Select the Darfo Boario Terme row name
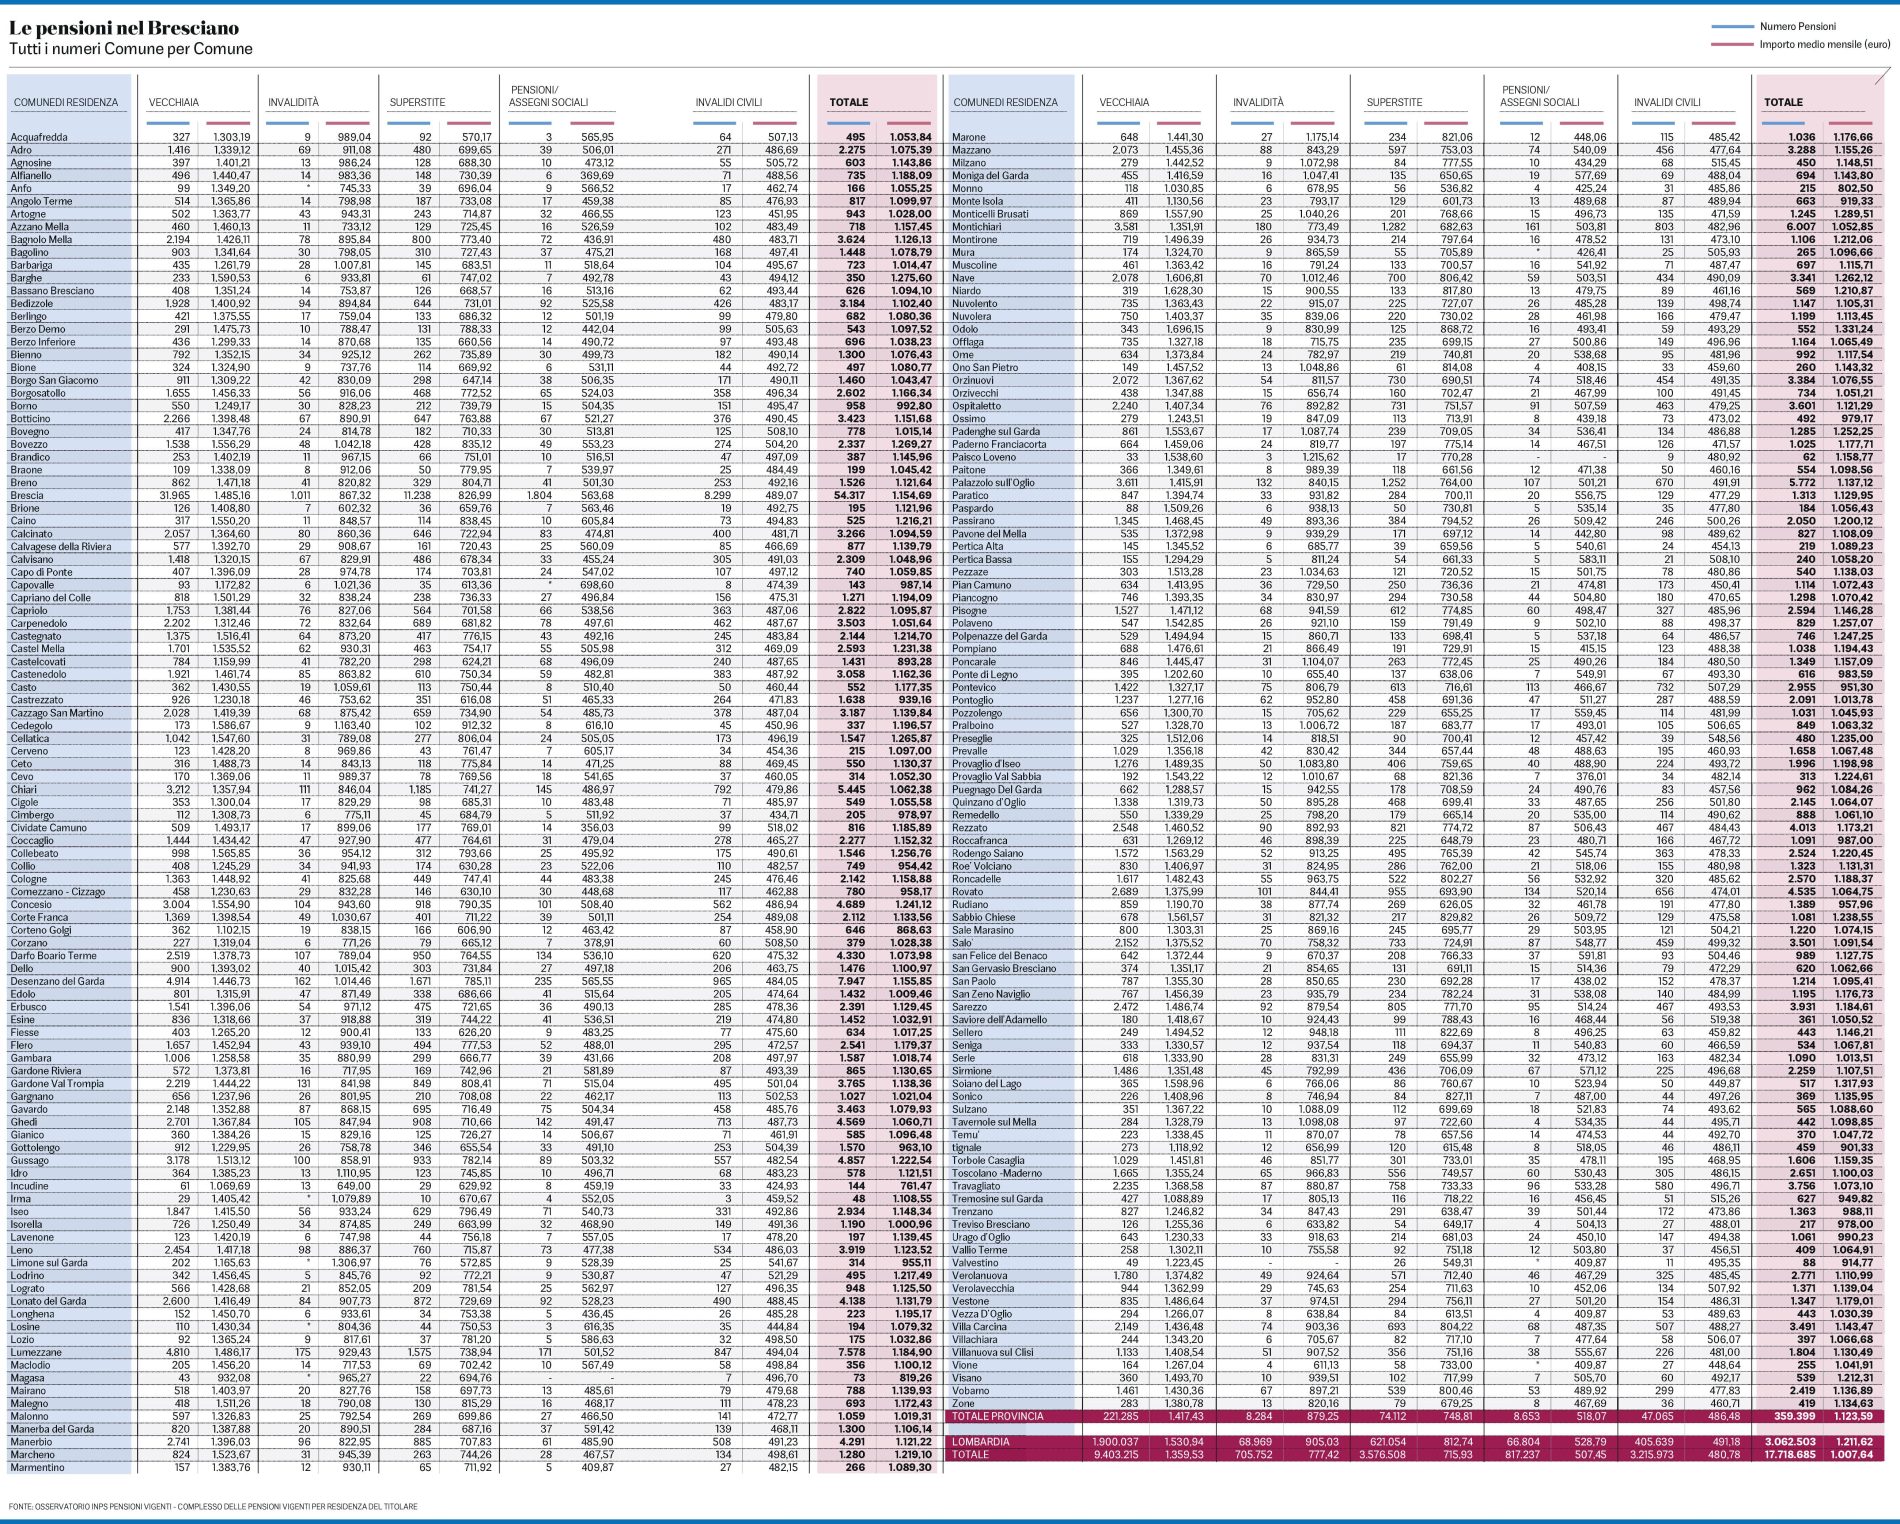Screen dimensions: 1900x1524 pos(53,955)
